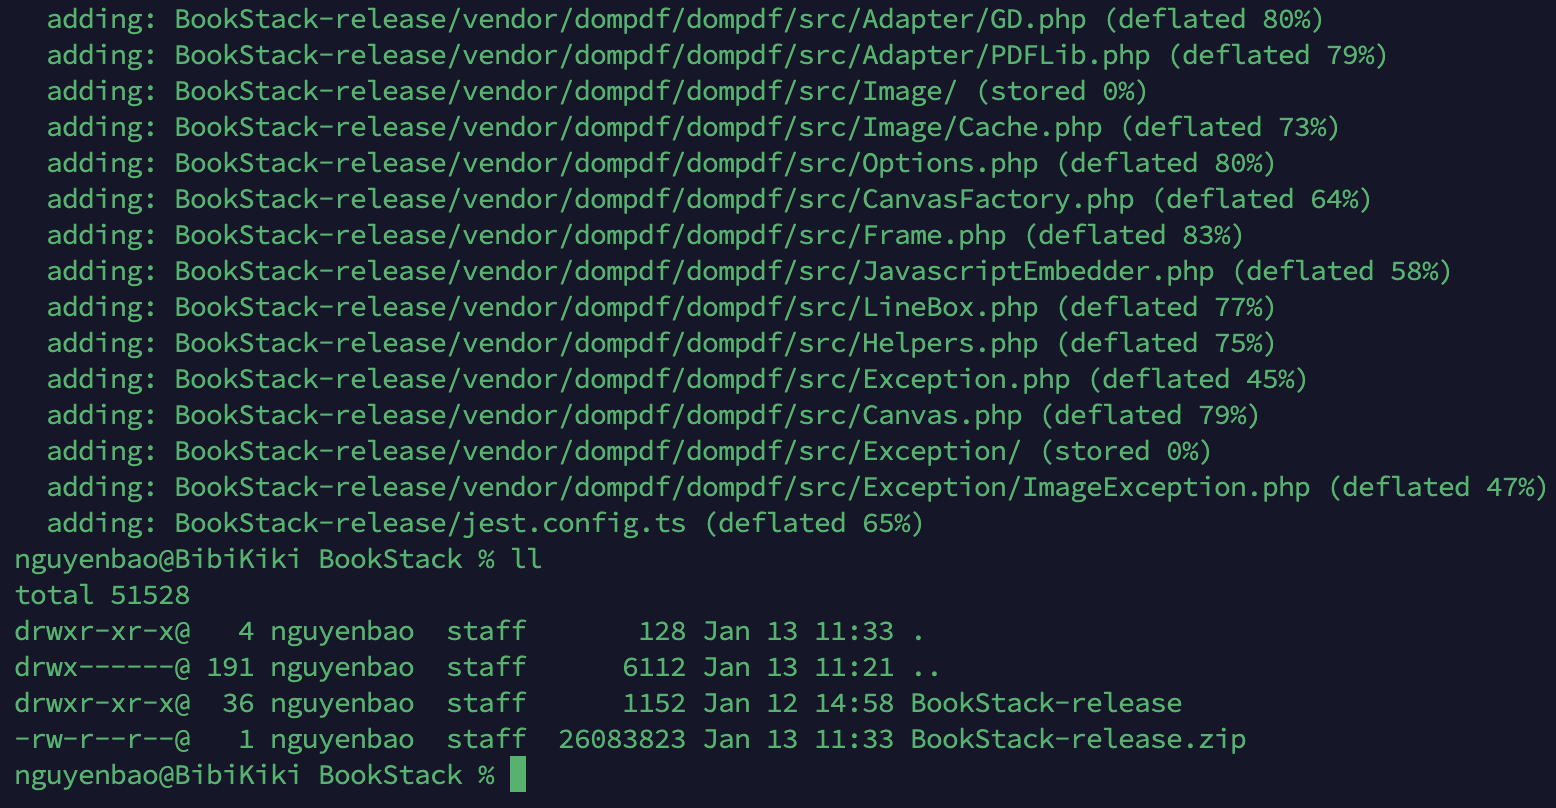1556x808 pixels.
Task: Click the LineBox.php path text
Action: point(950,307)
